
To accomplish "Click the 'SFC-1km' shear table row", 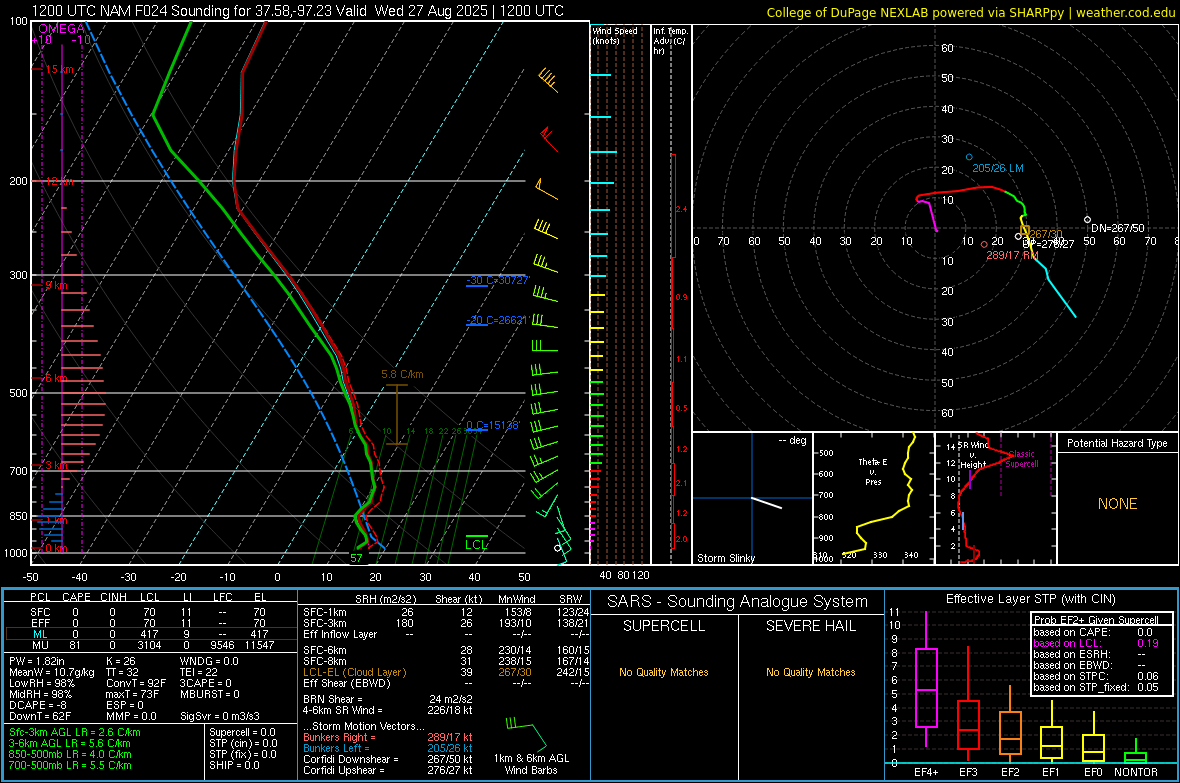I will (x=446, y=612).
